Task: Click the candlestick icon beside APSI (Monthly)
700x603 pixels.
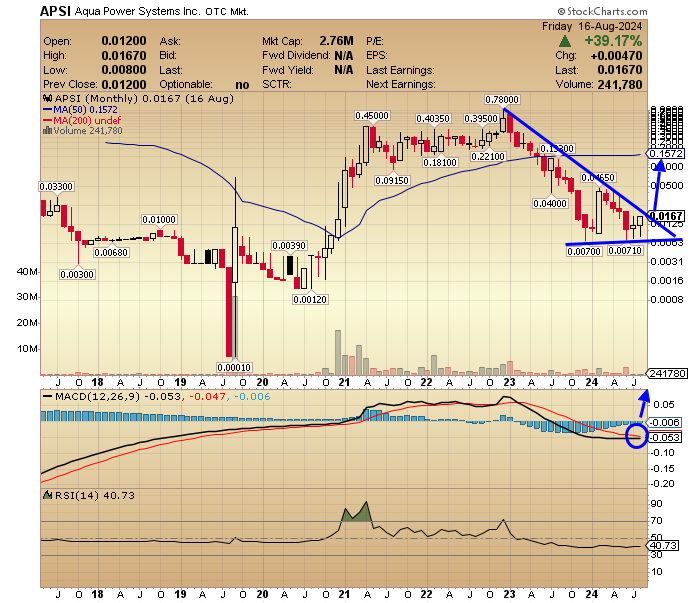Action: click(47, 98)
